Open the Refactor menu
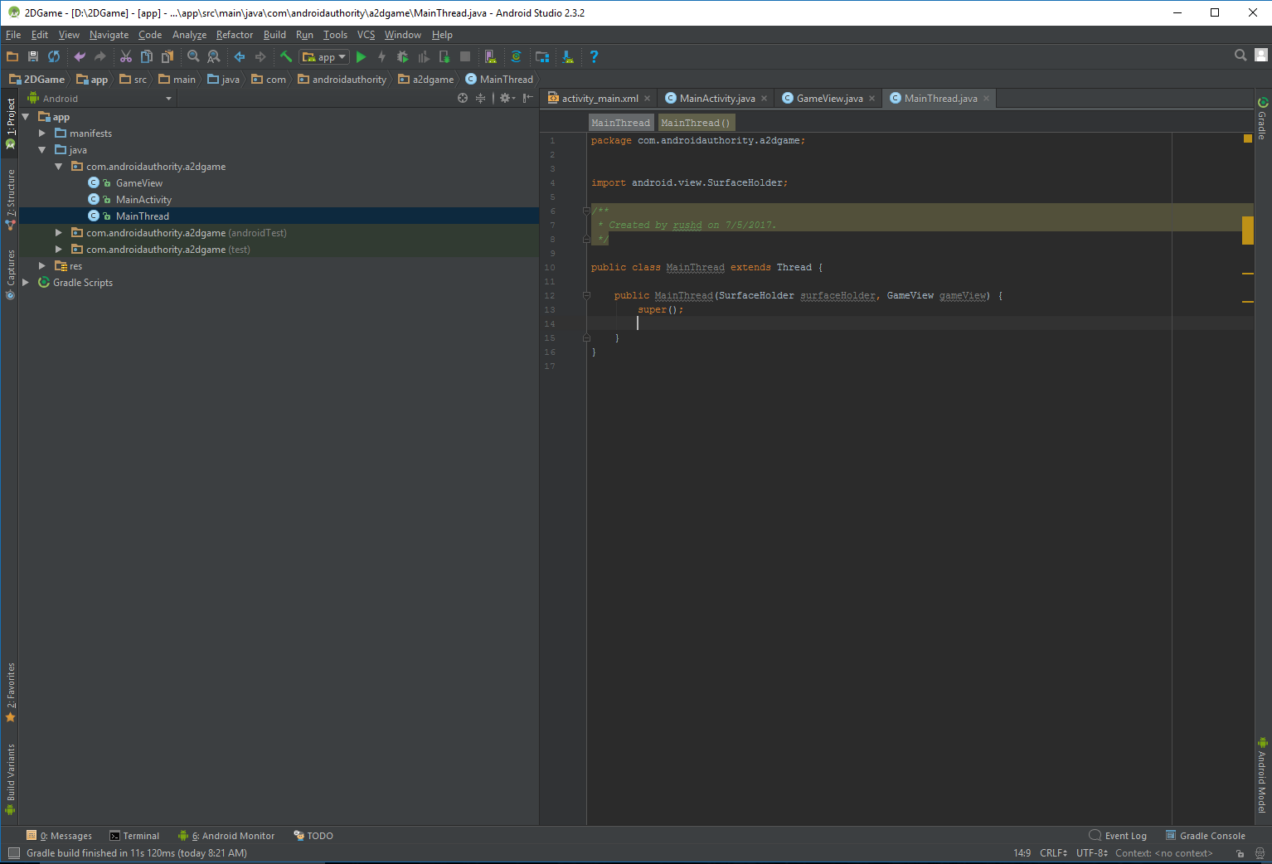Screen dimensions: 1272x864 (x=234, y=35)
